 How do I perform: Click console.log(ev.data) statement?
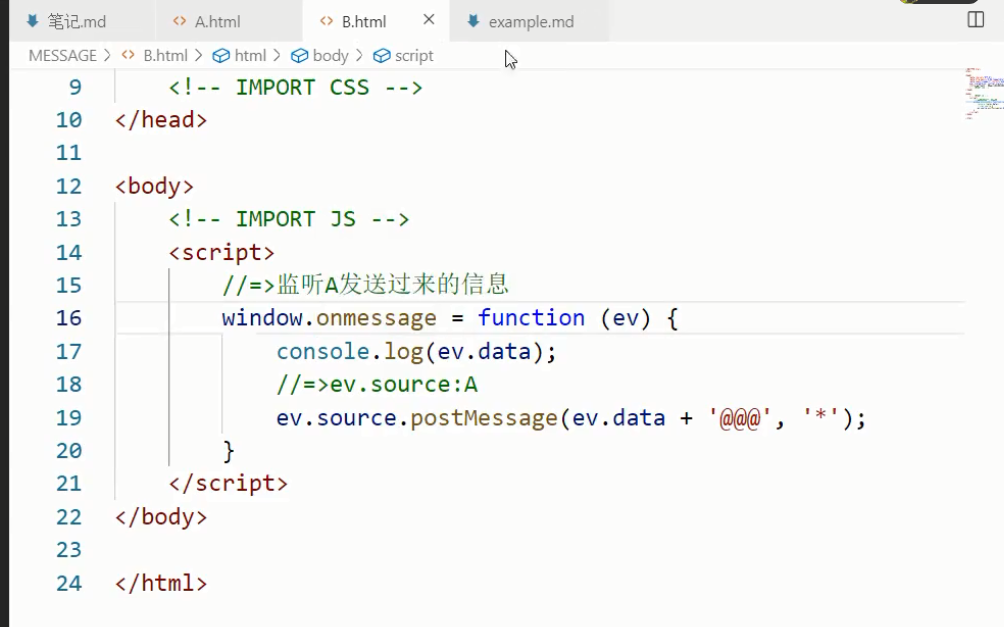coord(416,352)
